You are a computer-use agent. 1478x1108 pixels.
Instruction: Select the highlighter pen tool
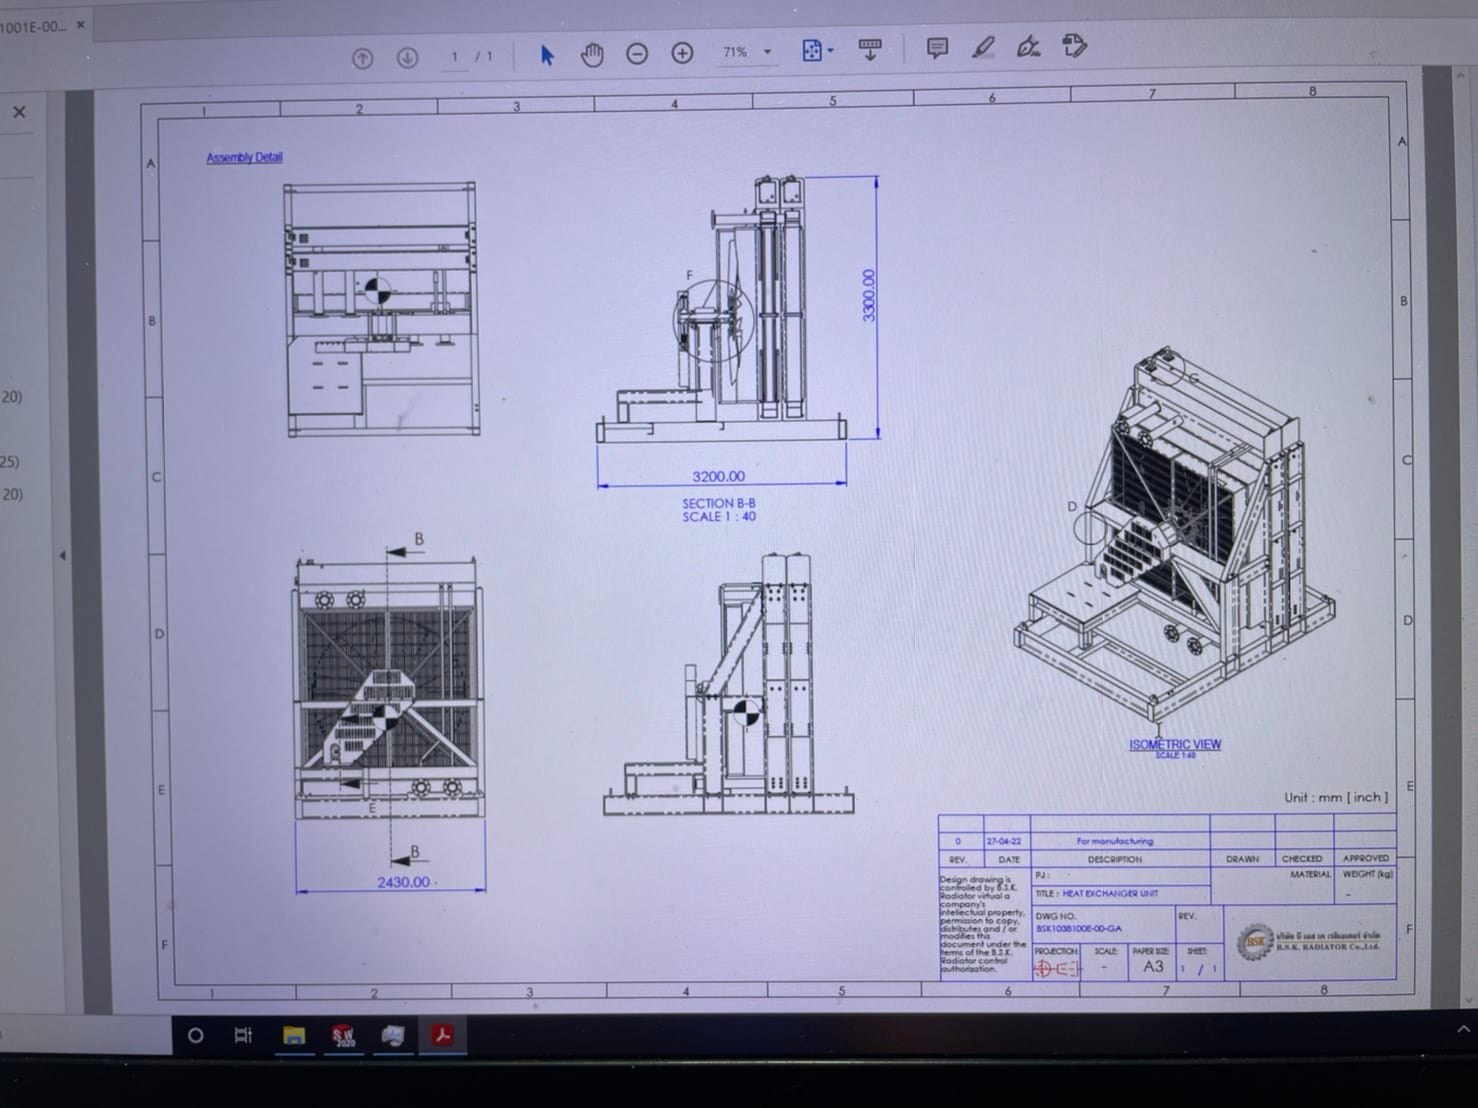(983, 47)
